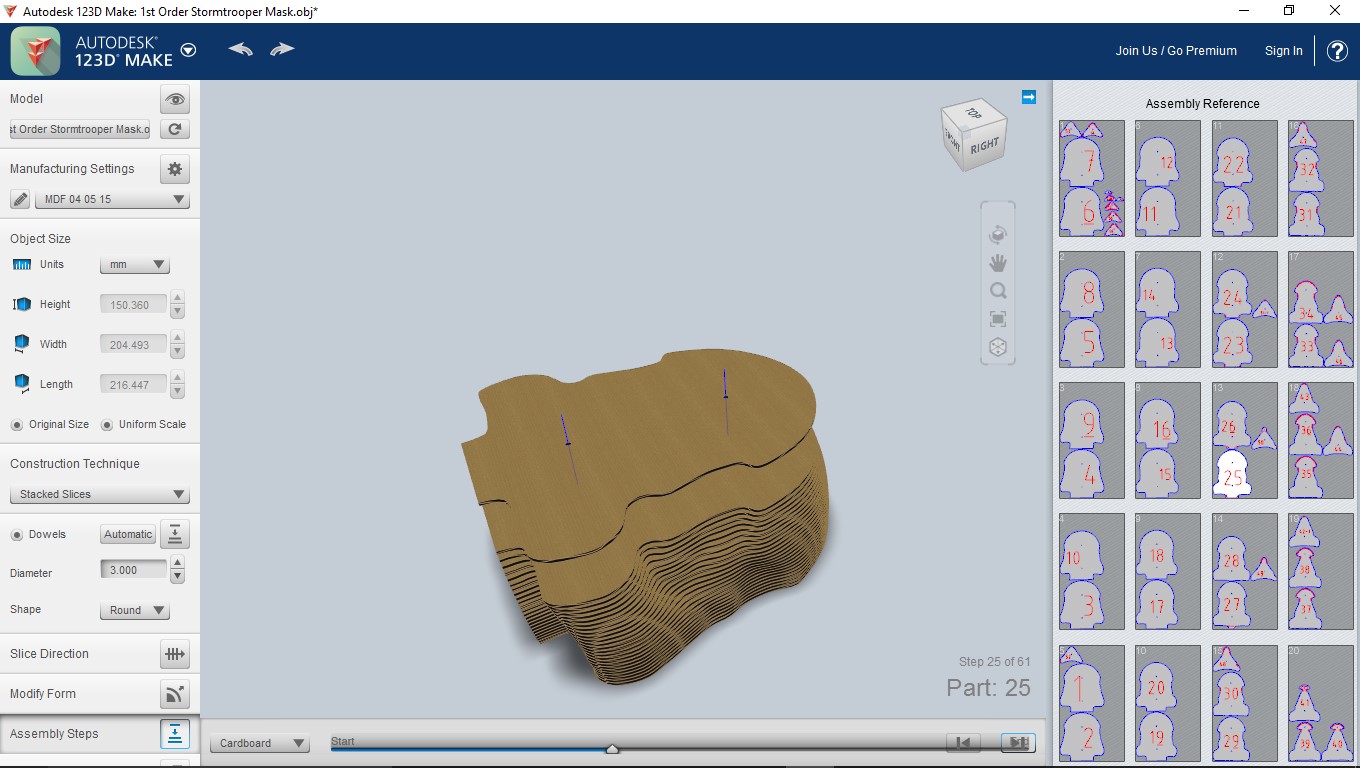Click the Width value field
This screenshot has height=768, width=1360.
pos(133,345)
